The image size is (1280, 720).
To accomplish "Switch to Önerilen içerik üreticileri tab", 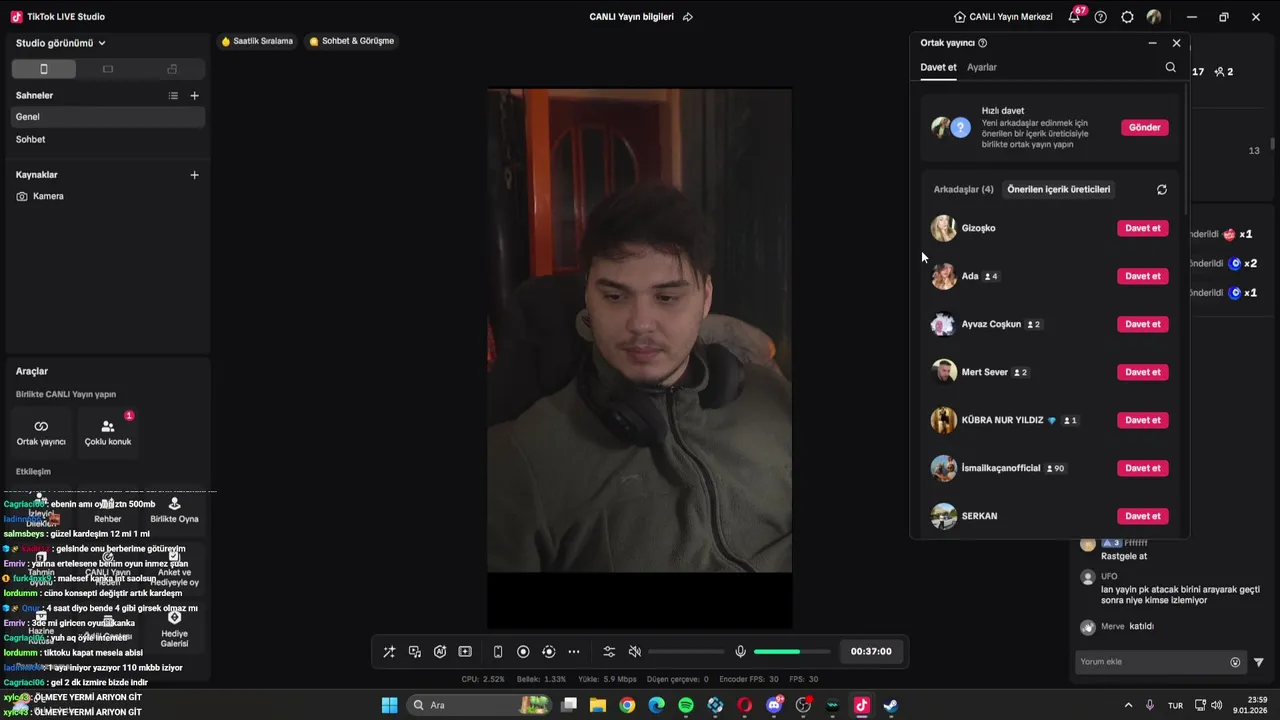I will click(1059, 189).
